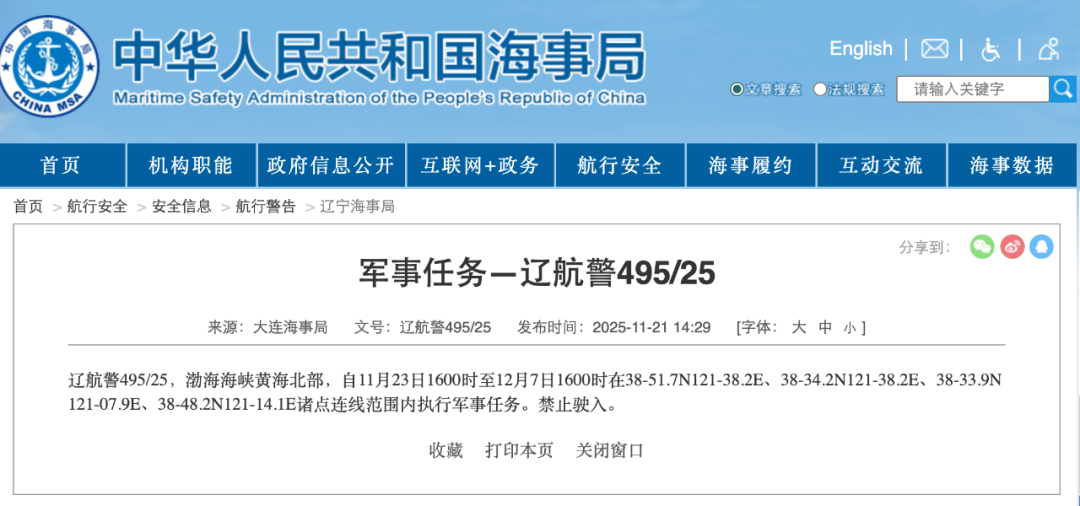This screenshot has width=1080, height=506.
Task: Switch to the English site
Action: tap(860, 49)
